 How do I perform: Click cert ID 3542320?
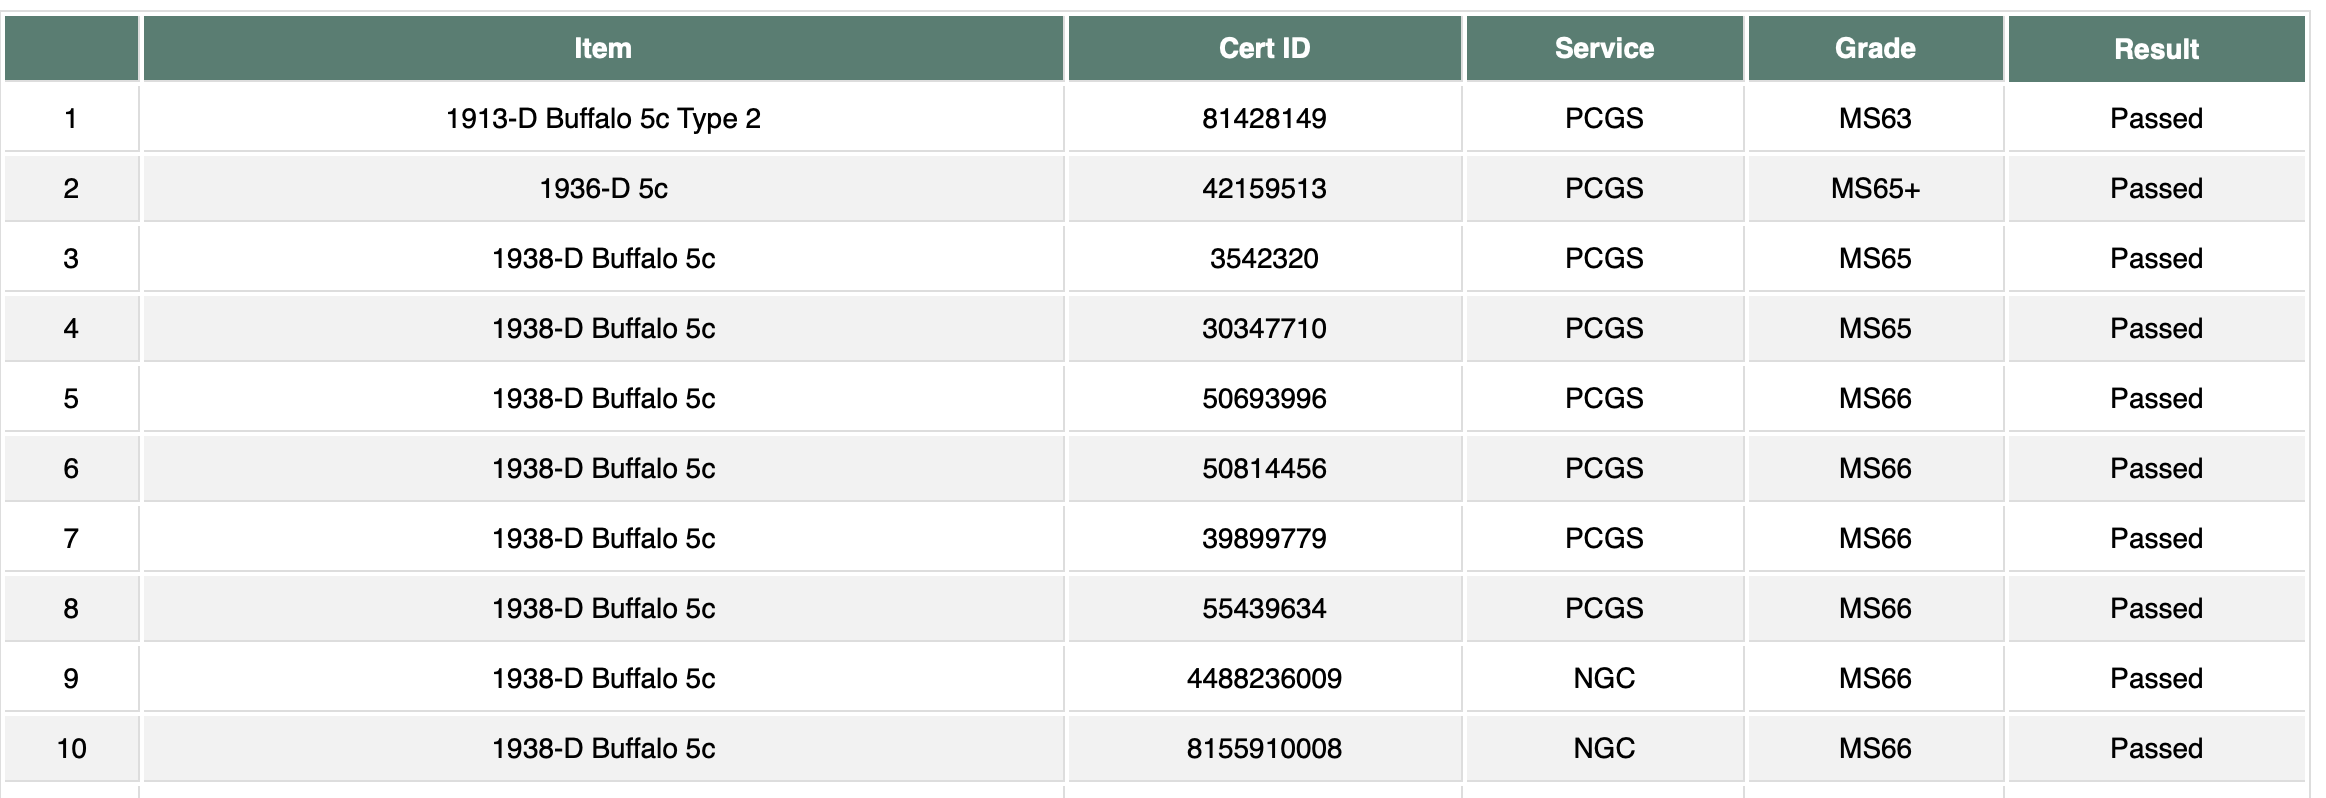pos(1264,258)
